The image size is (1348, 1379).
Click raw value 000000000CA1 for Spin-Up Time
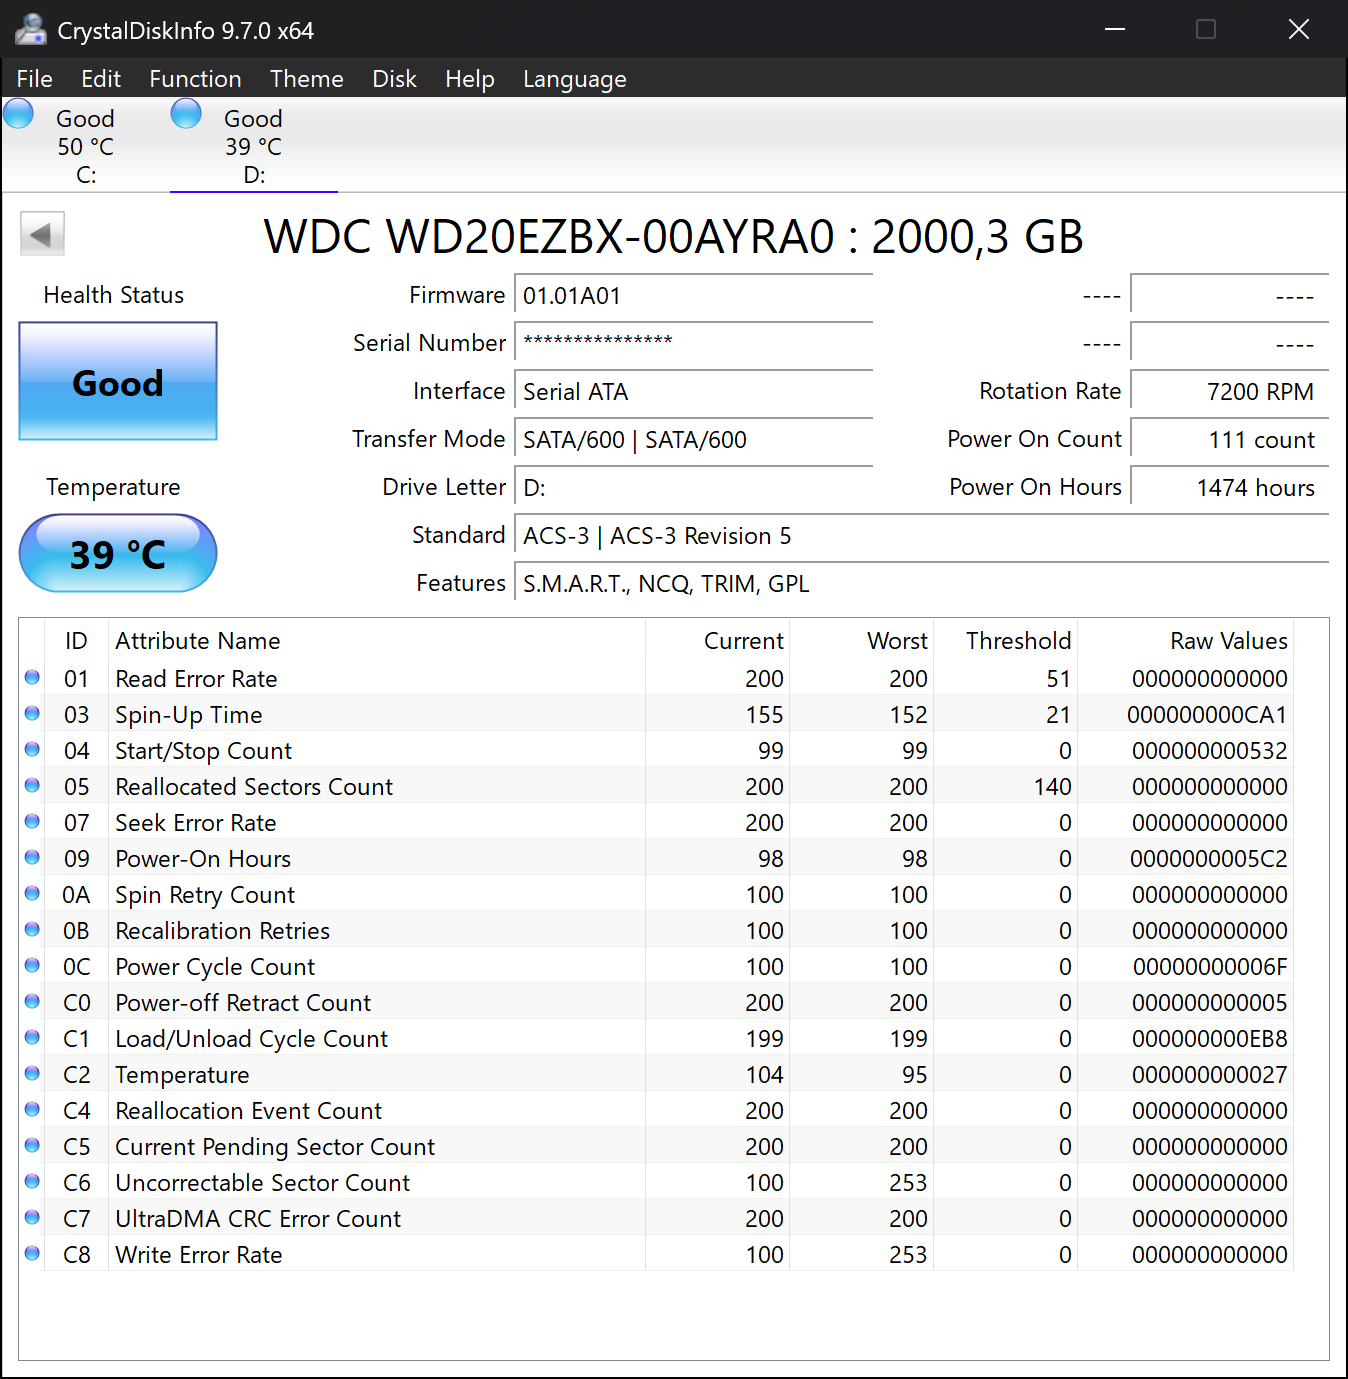point(1207,715)
